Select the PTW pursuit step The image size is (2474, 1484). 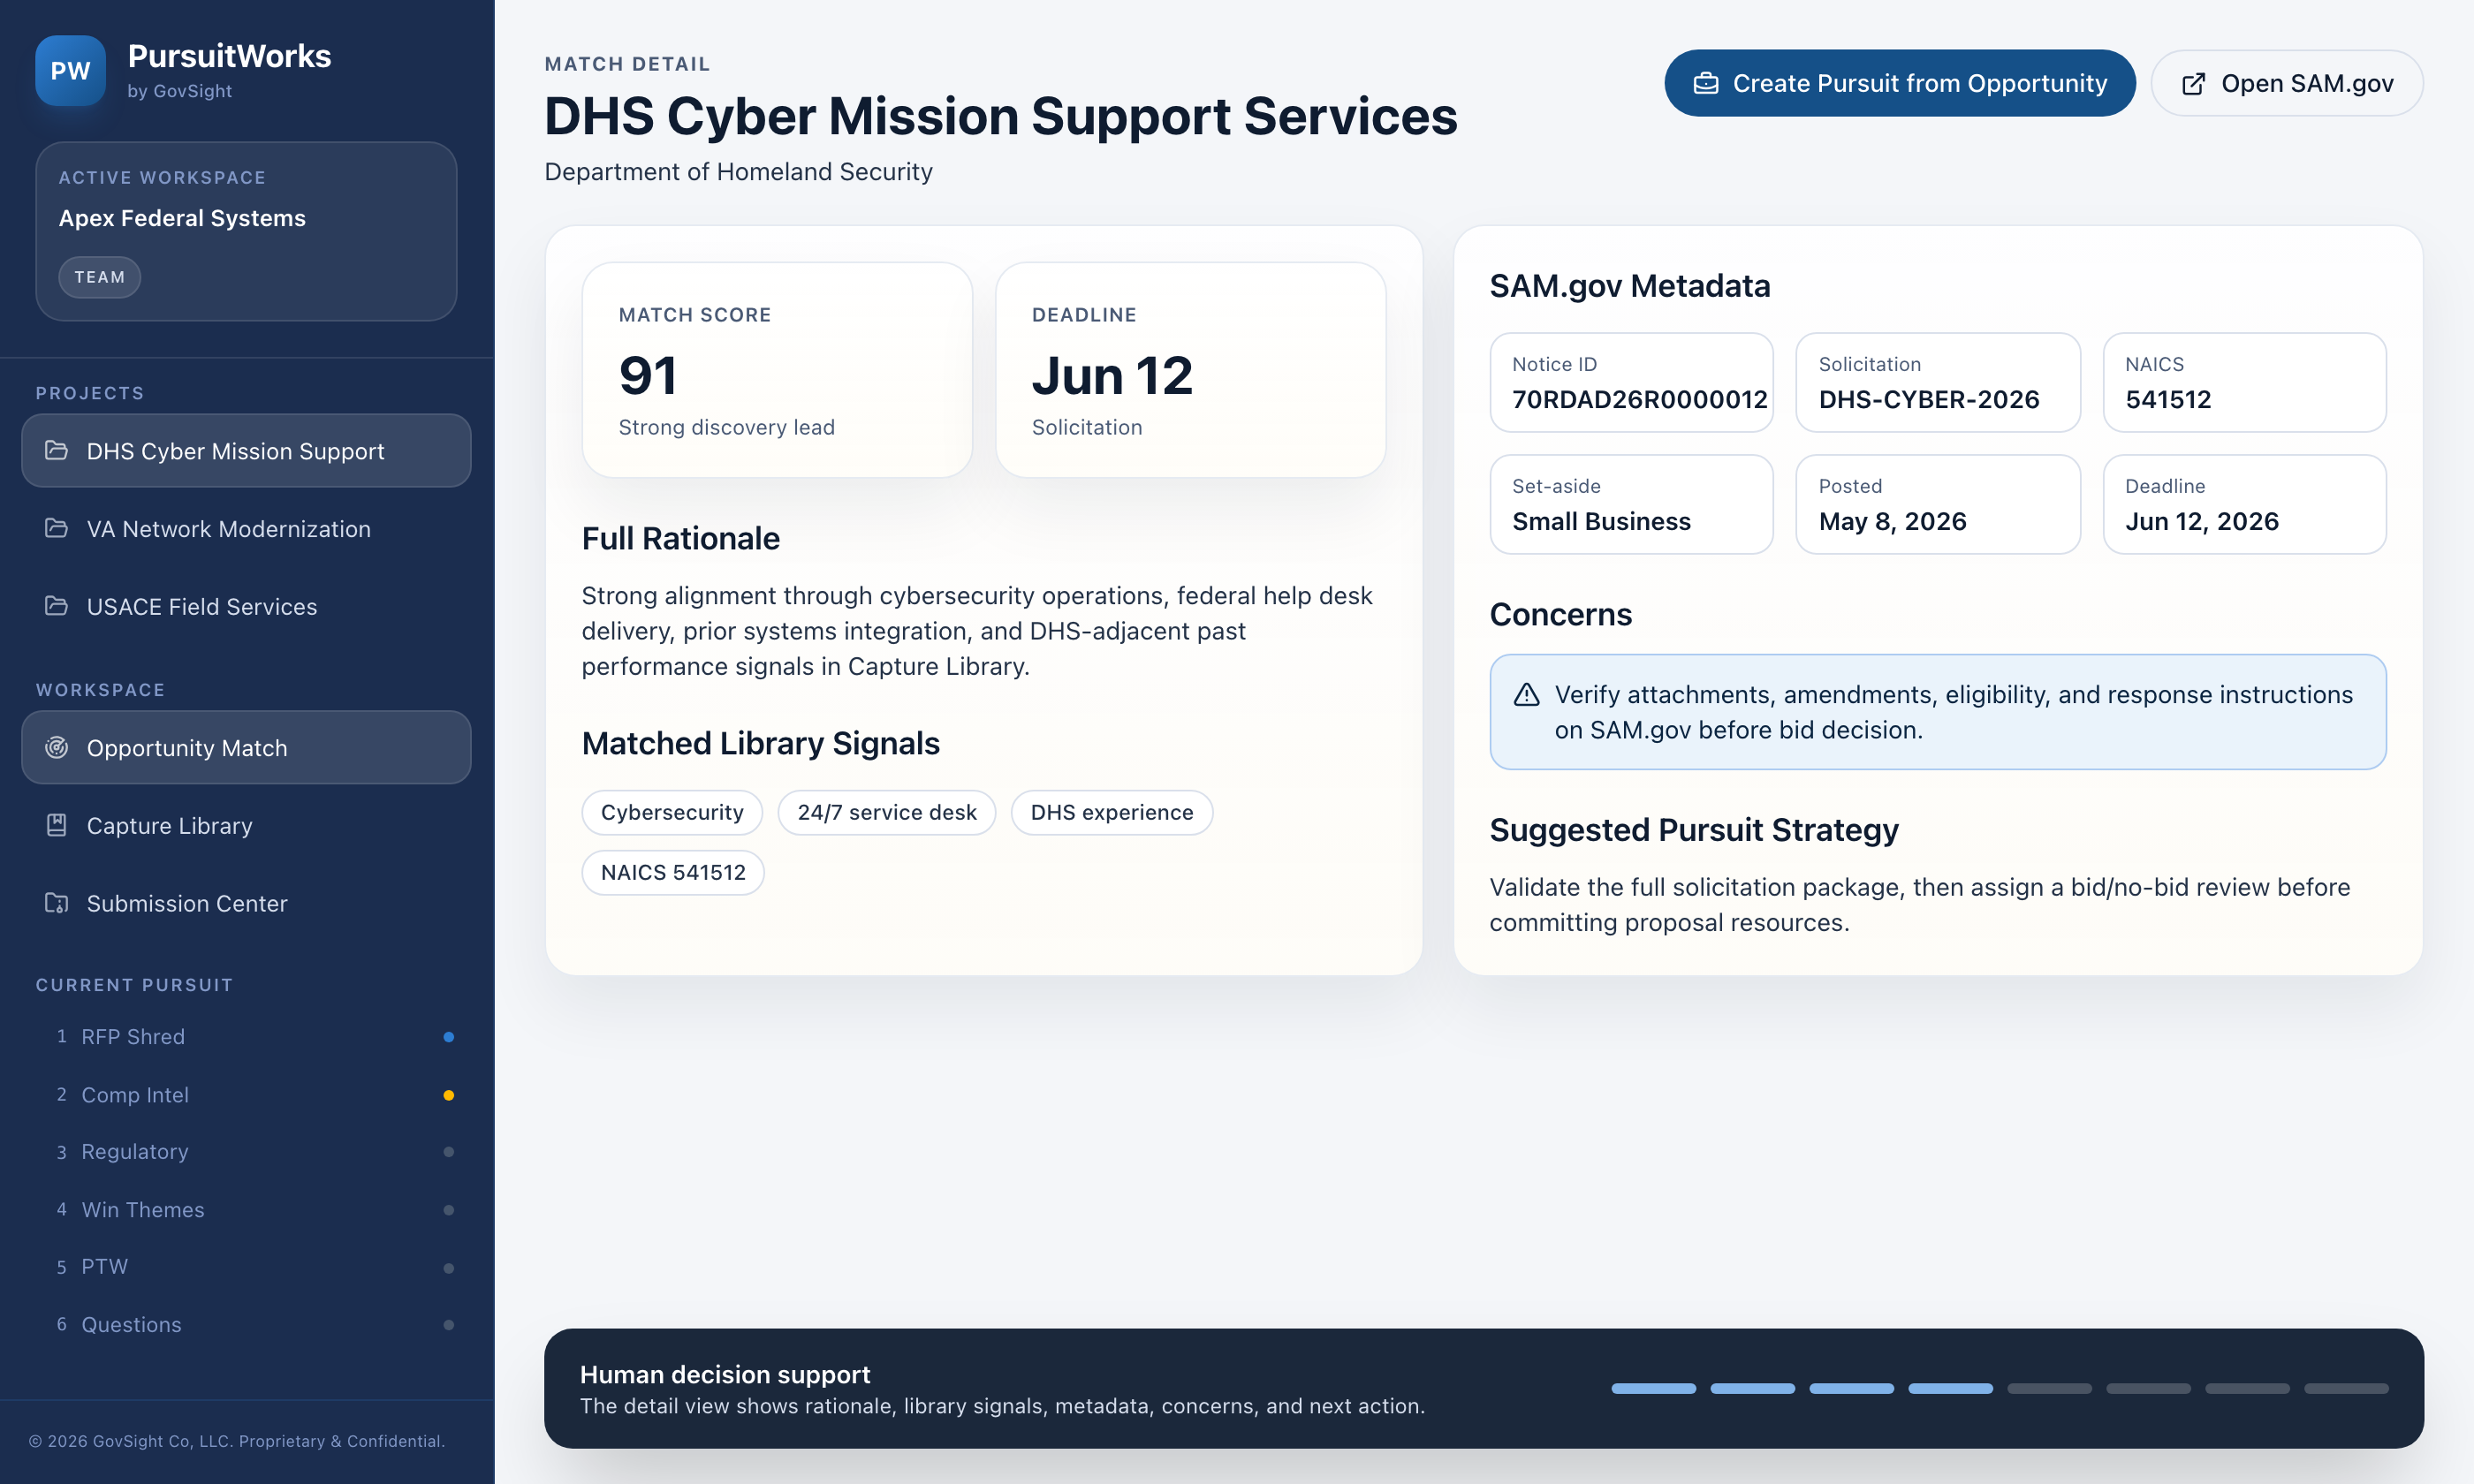pos(246,1267)
